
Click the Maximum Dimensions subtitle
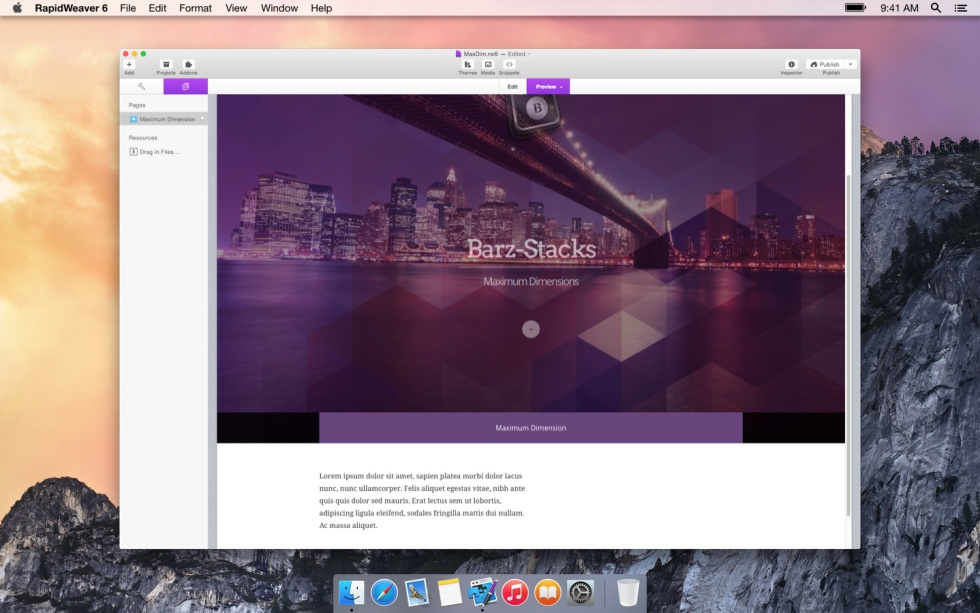531,281
